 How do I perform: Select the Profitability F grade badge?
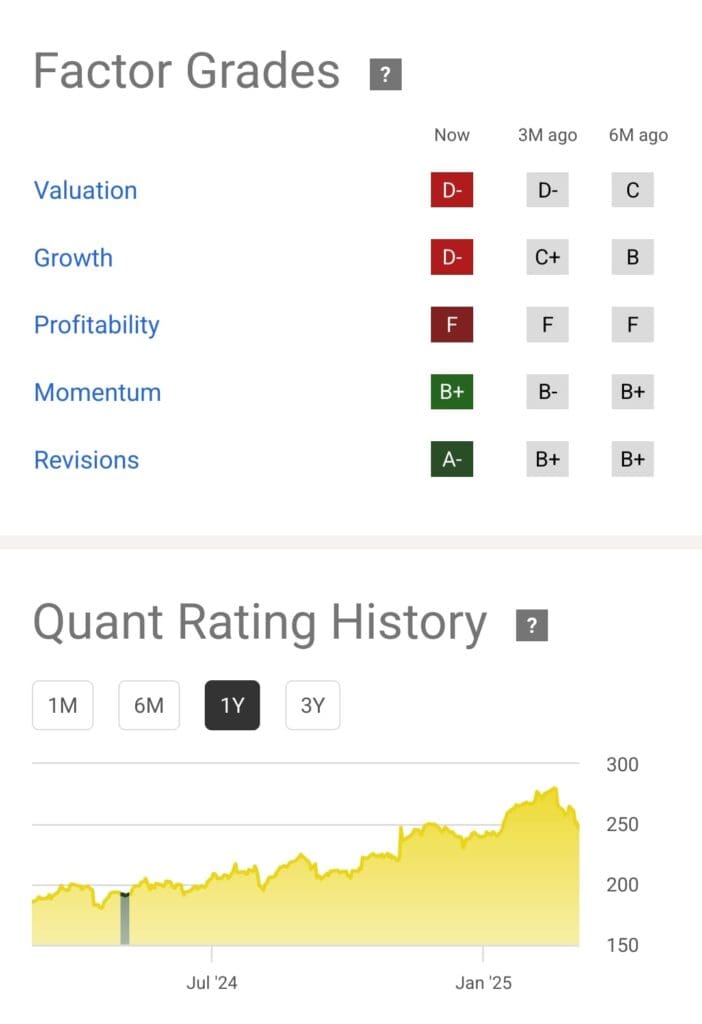click(x=452, y=324)
